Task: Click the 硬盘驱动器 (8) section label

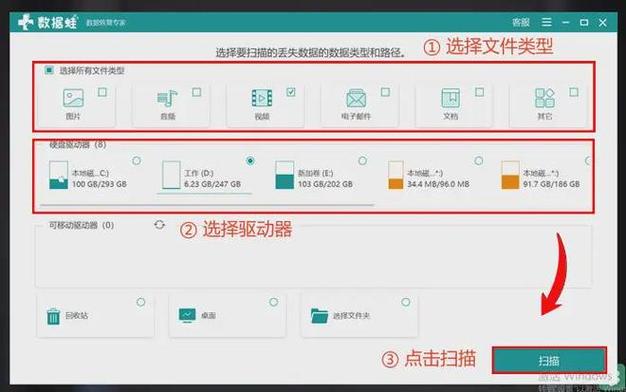Action: pos(78,145)
